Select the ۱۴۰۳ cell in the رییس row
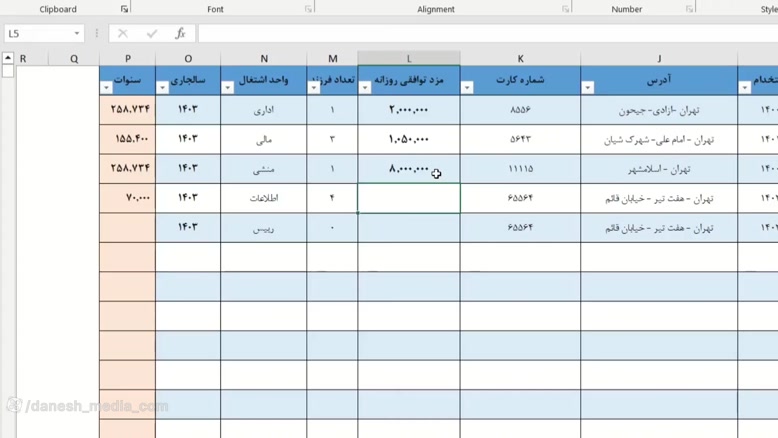Screen dimensions: 778x438 click(188, 228)
